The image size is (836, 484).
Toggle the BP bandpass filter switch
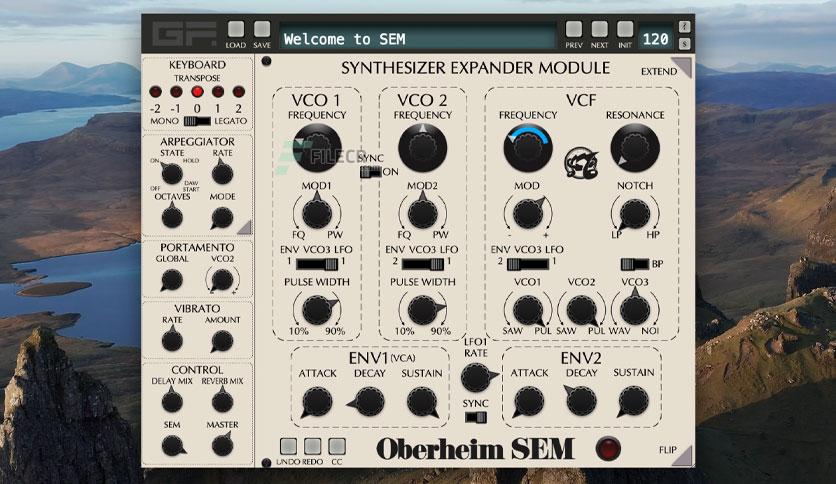pos(635,264)
